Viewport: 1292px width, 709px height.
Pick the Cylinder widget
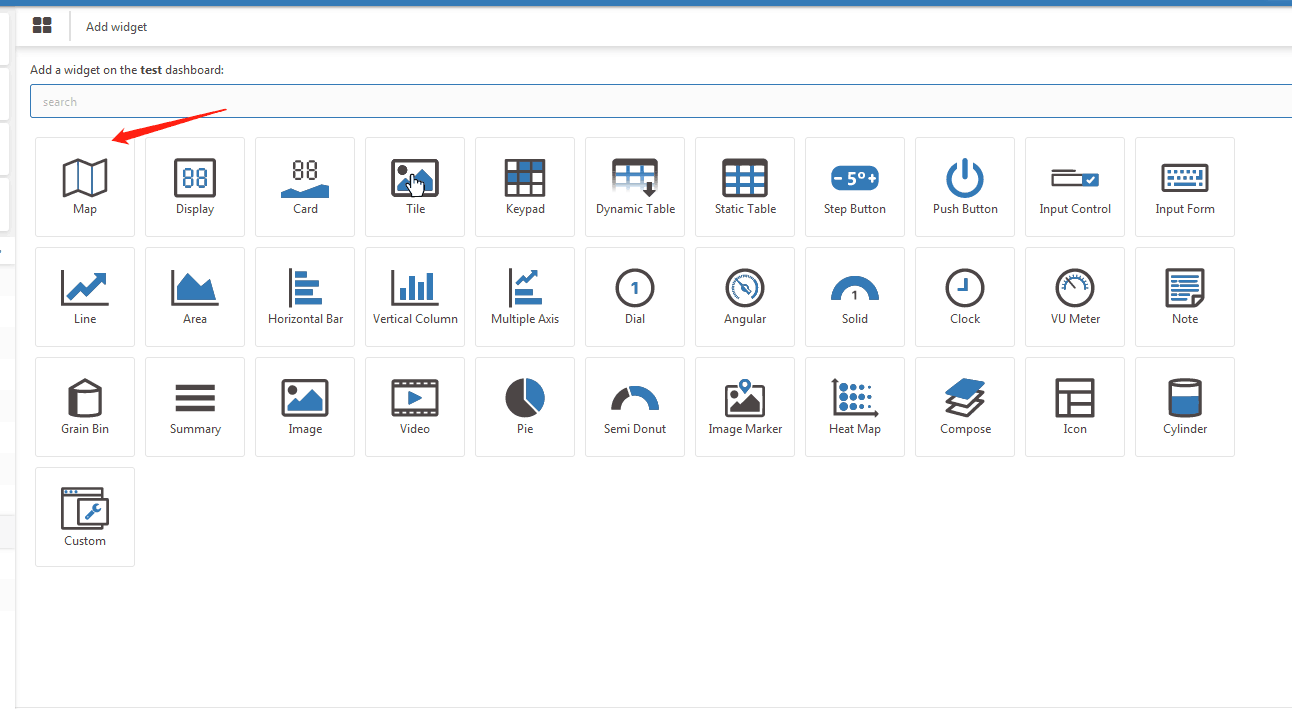[x=1185, y=407]
